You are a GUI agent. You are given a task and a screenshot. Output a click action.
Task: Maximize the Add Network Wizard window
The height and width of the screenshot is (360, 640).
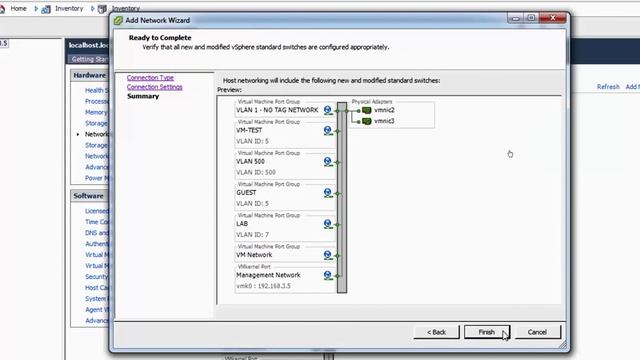pyautogui.click(x=531, y=18)
